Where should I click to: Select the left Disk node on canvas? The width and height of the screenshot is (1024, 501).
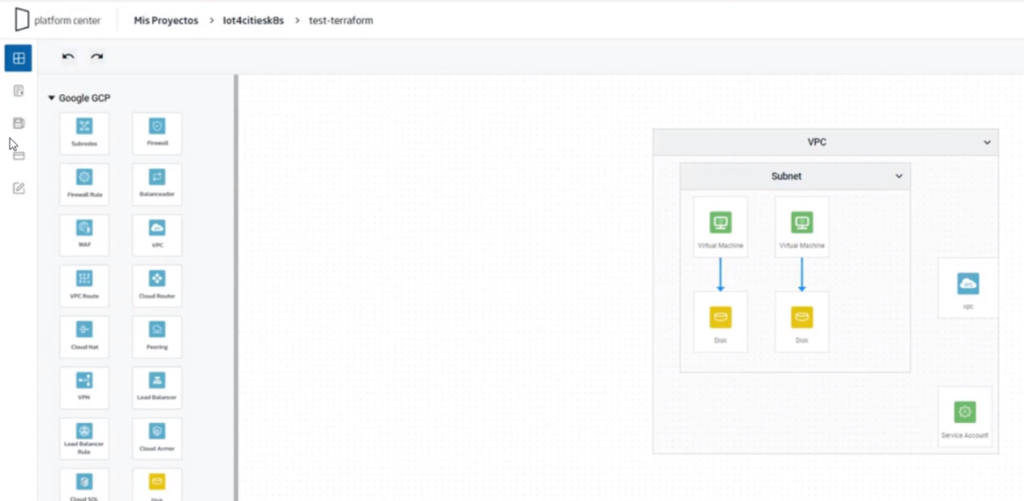[720, 322]
